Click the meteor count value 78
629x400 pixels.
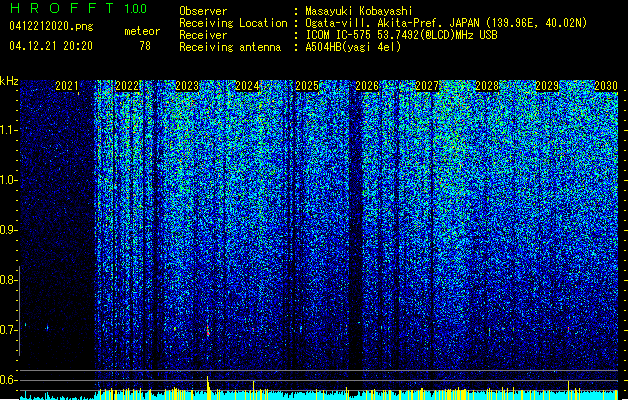point(145,46)
